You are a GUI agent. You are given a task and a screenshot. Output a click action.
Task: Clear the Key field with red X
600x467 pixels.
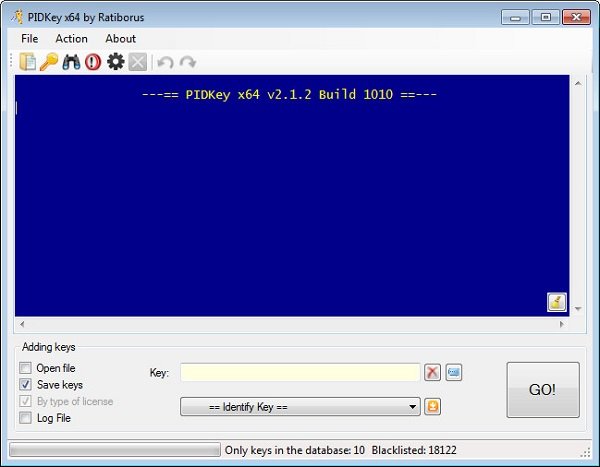pyautogui.click(x=432, y=372)
